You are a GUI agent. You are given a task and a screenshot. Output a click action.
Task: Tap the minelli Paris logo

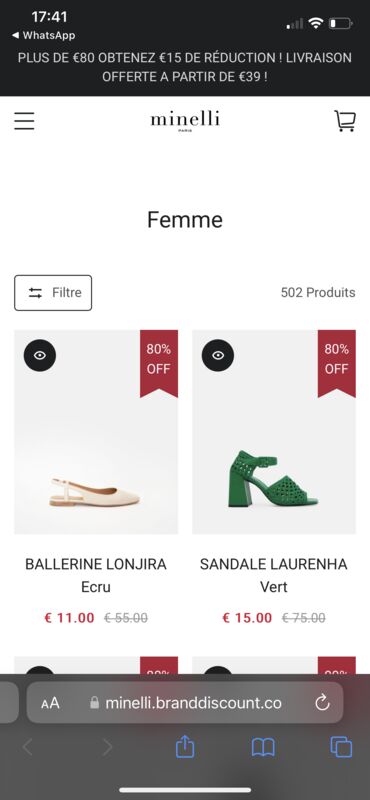tap(185, 121)
